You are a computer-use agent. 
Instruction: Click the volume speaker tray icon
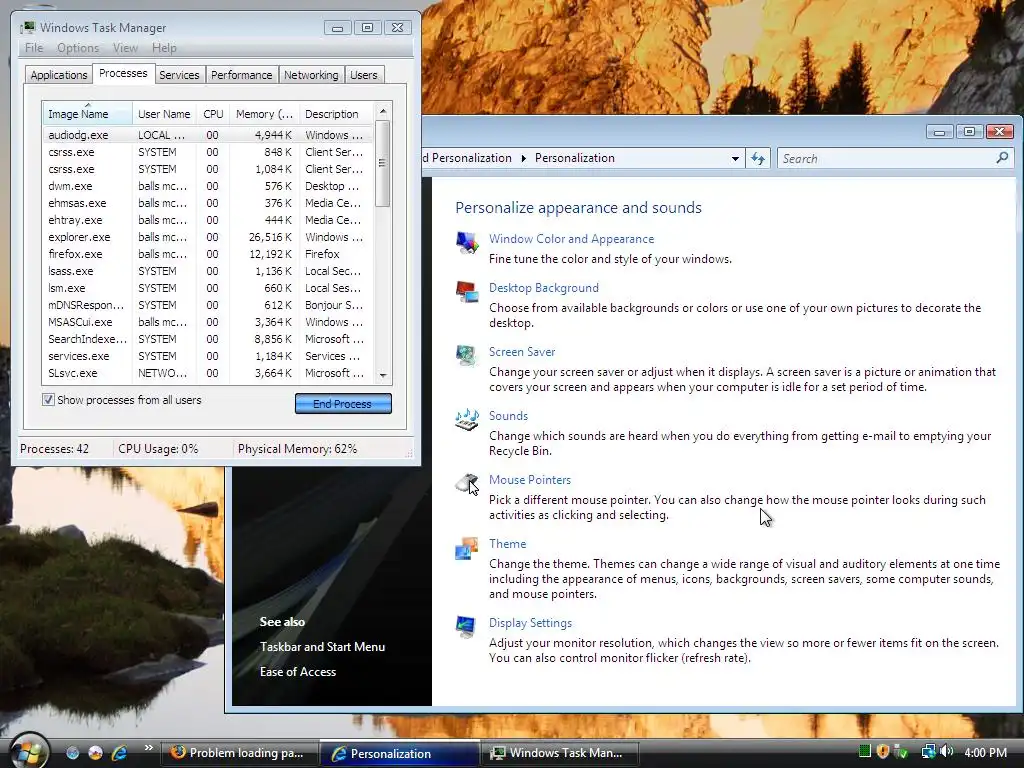click(948, 752)
